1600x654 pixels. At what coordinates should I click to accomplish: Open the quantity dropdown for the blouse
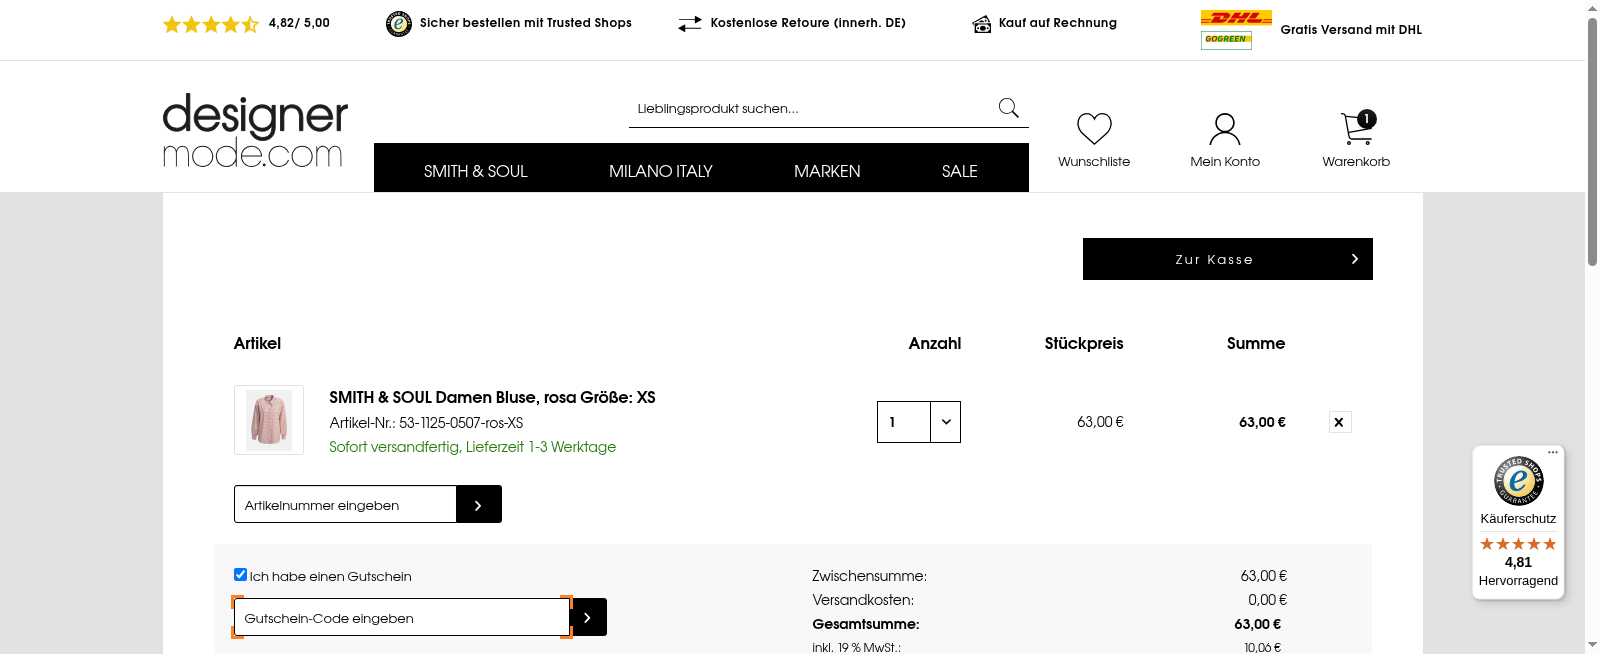click(944, 422)
